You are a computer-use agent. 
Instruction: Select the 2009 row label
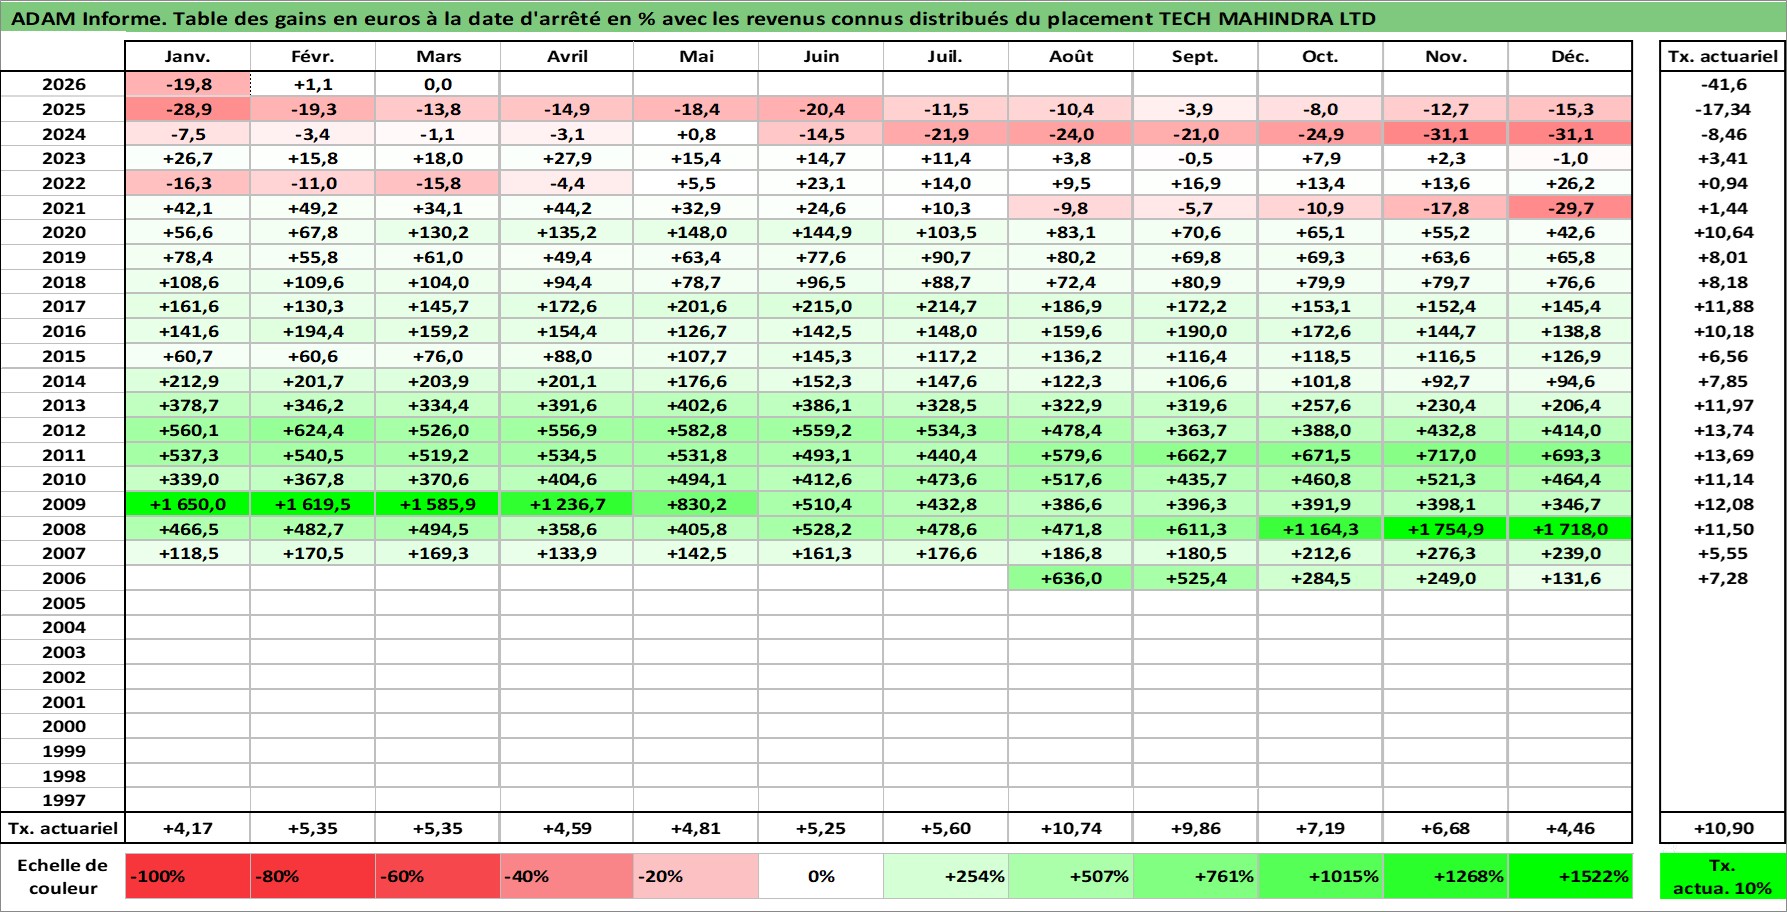coord(63,504)
